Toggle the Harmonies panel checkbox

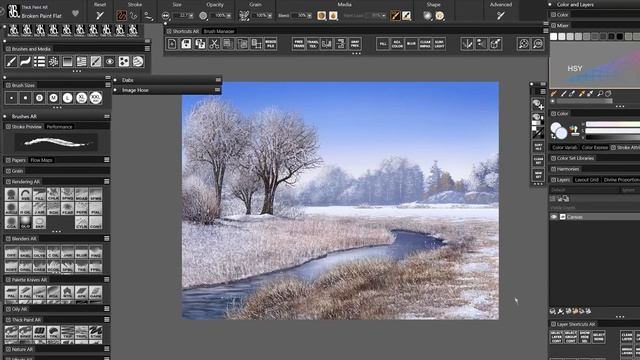tap(553, 169)
